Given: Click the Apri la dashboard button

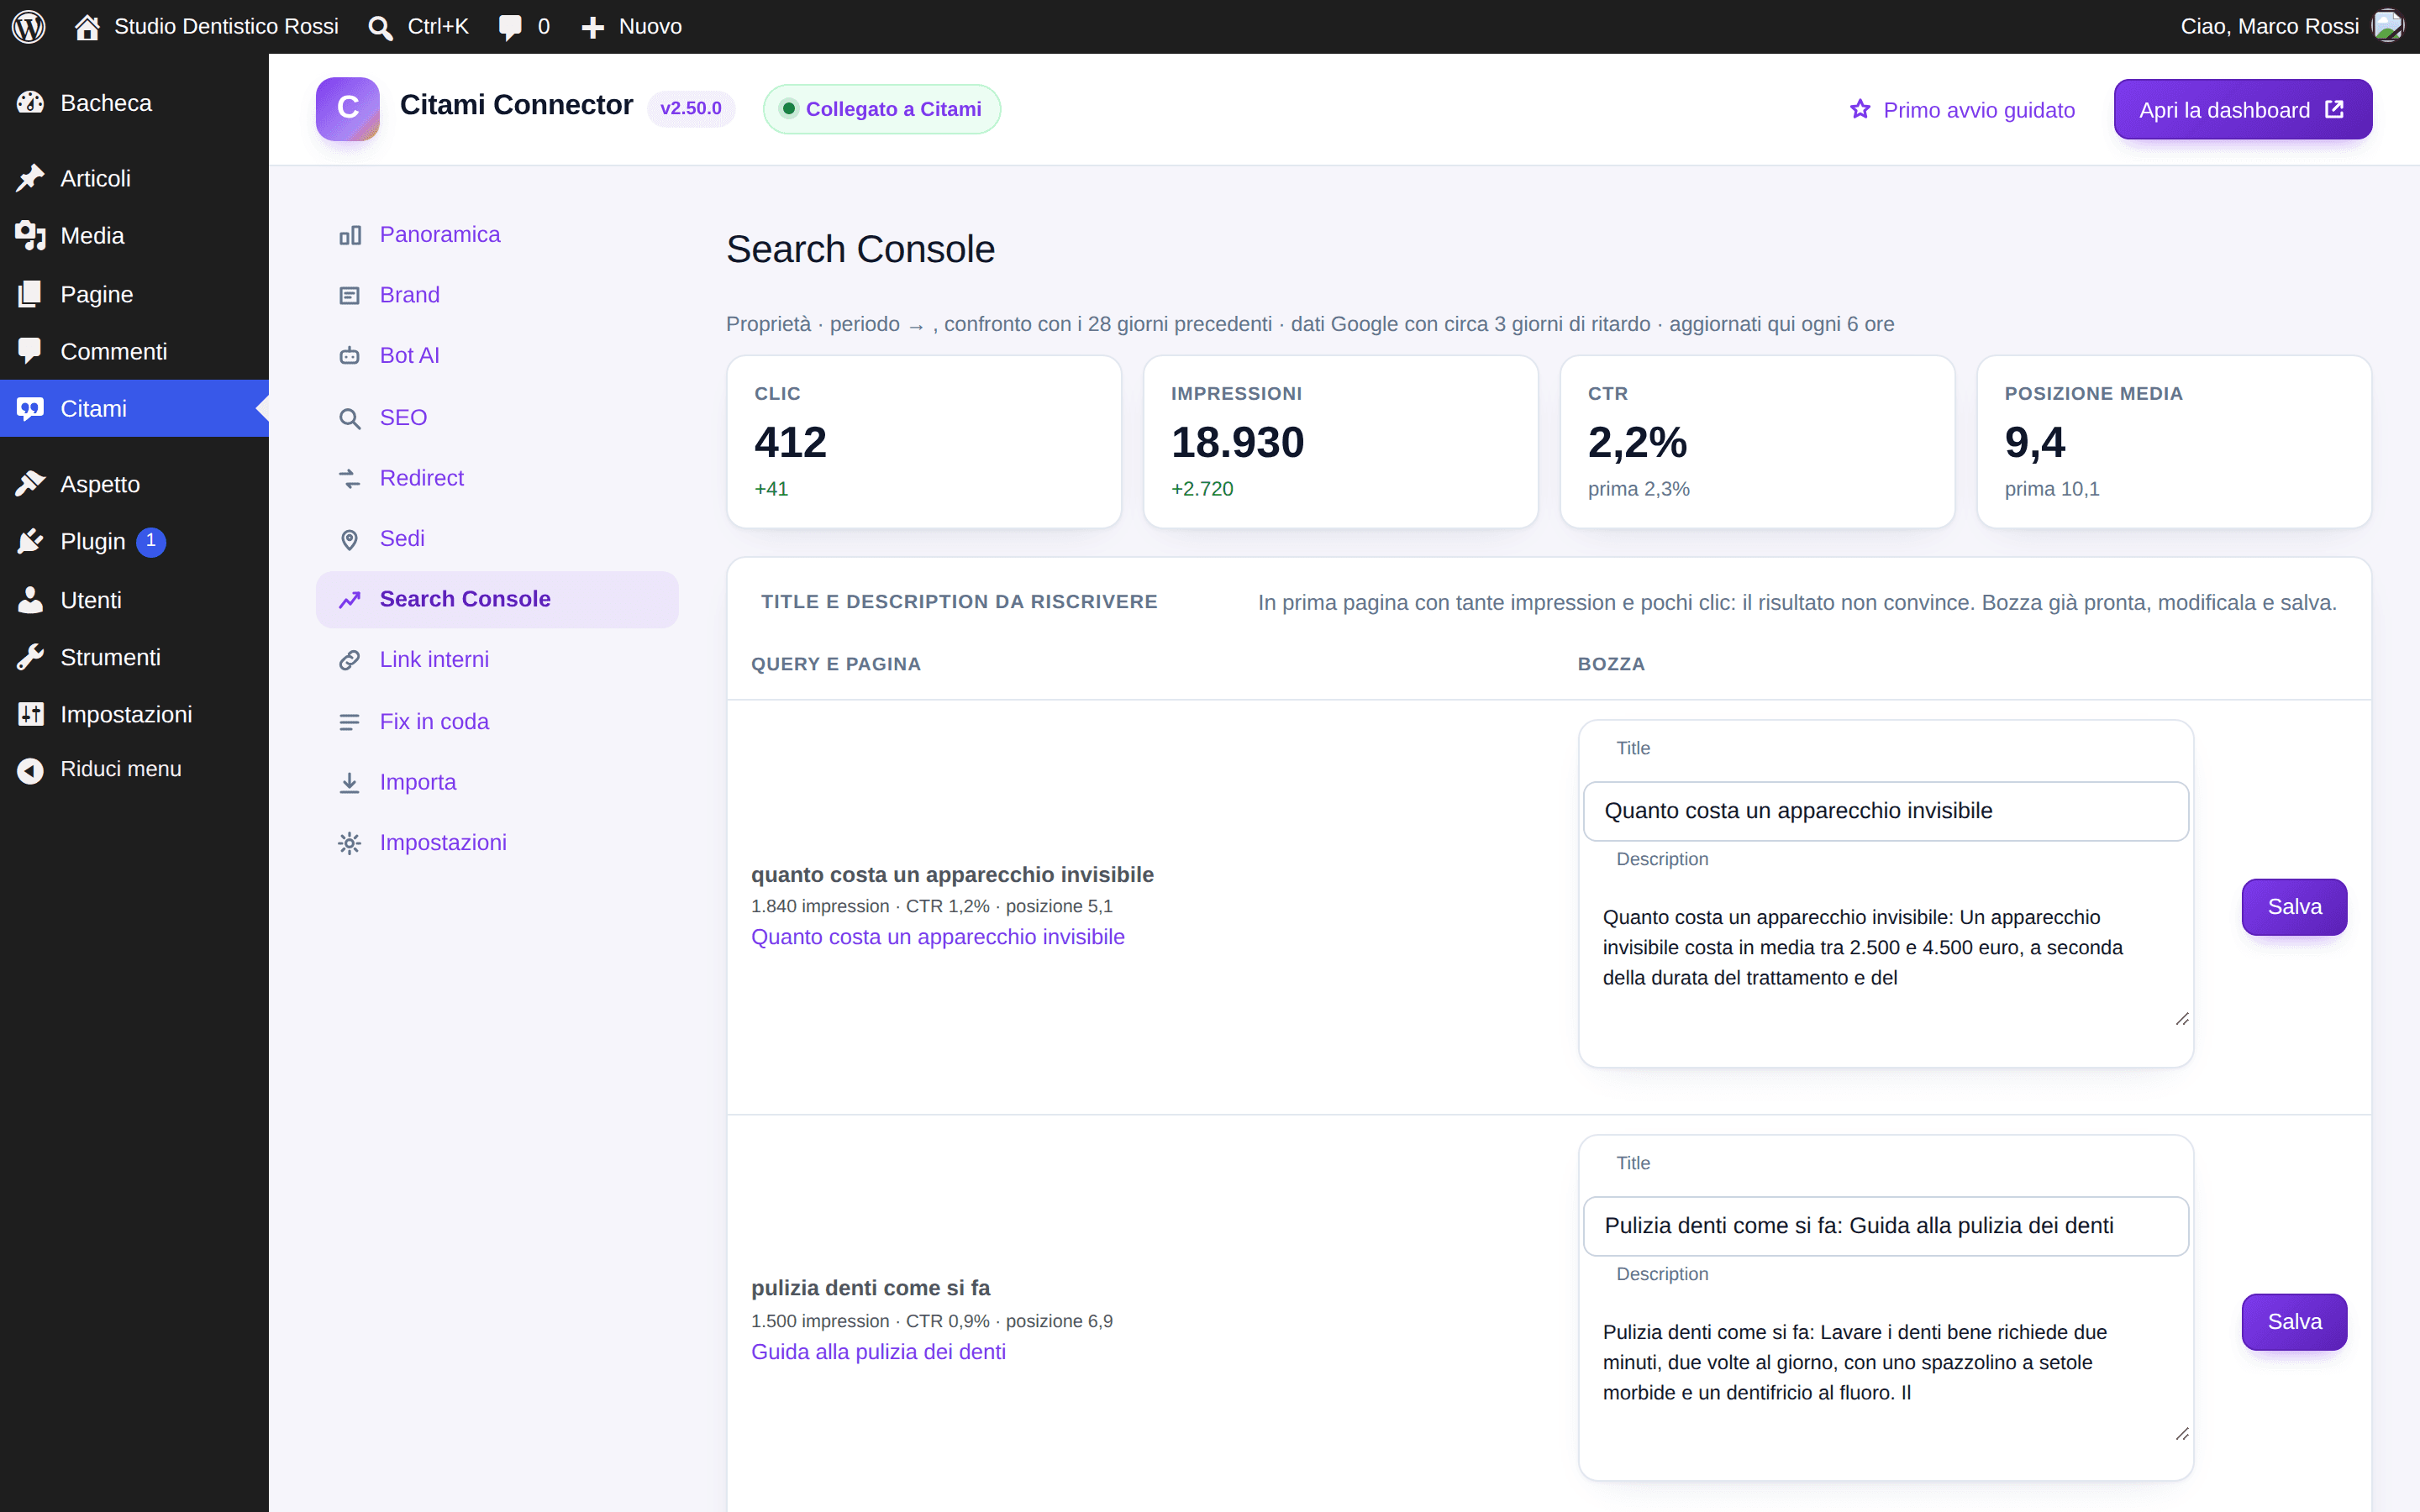Looking at the screenshot, I should (2242, 109).
